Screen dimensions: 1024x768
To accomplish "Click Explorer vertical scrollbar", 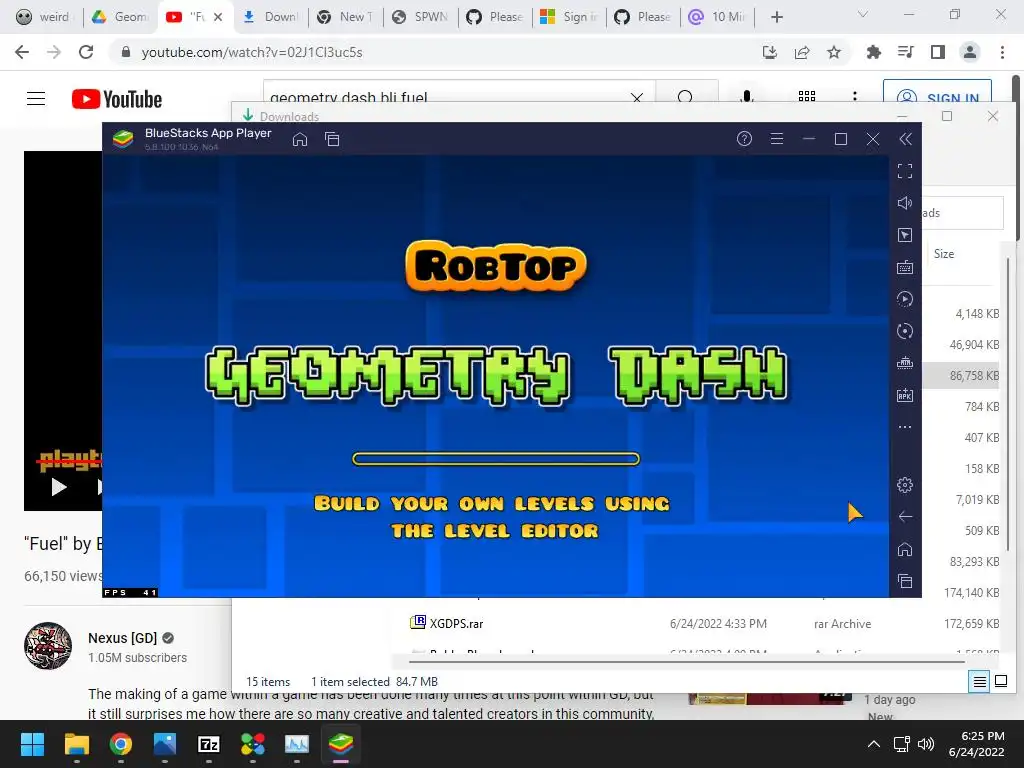I will (x=1008, y=405).
